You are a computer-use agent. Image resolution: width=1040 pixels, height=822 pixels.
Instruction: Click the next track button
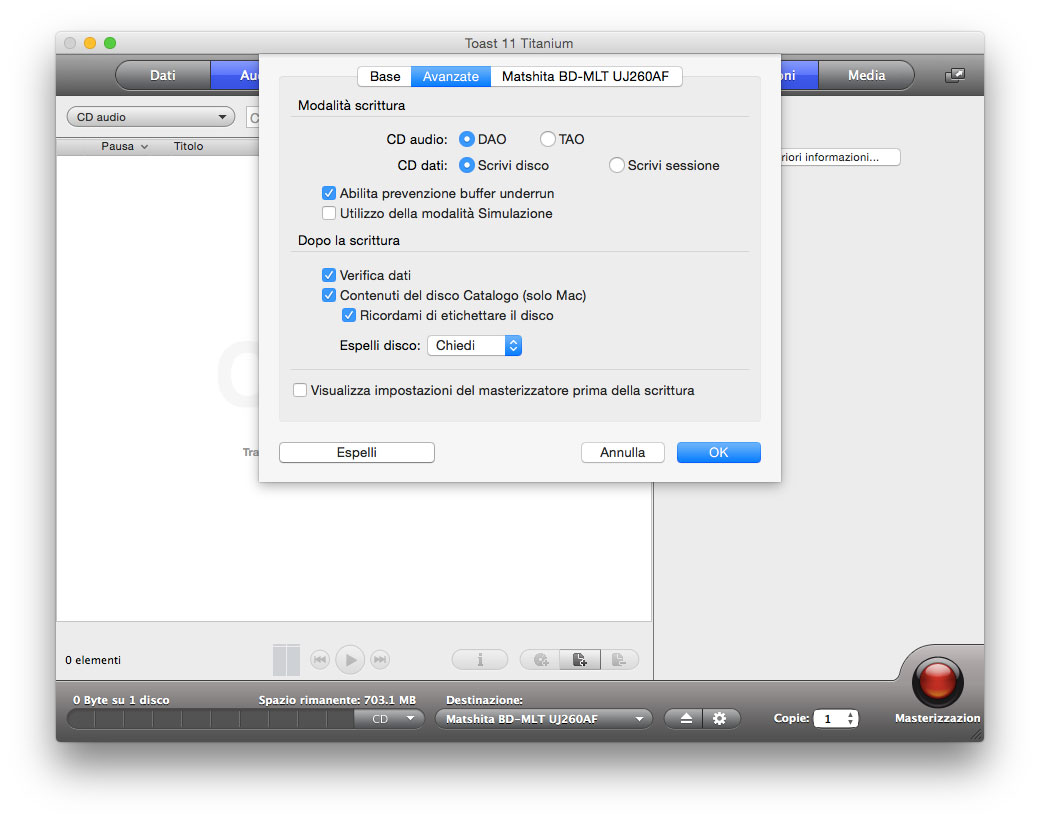coord(380,659)
